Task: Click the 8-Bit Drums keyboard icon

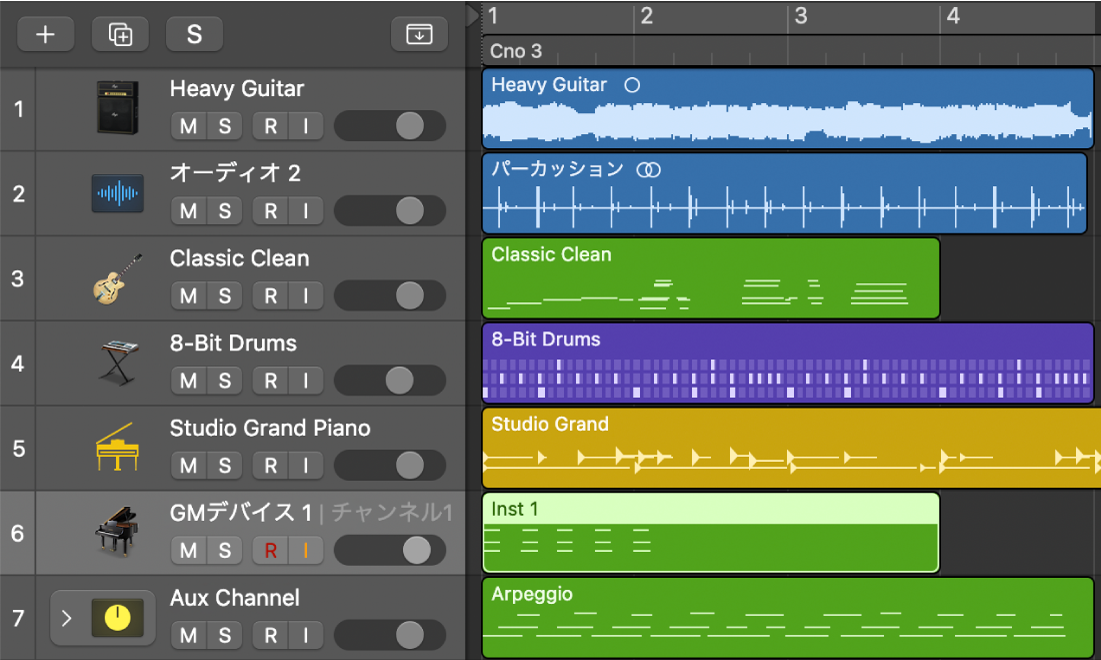Action: (x=117, y=362)
